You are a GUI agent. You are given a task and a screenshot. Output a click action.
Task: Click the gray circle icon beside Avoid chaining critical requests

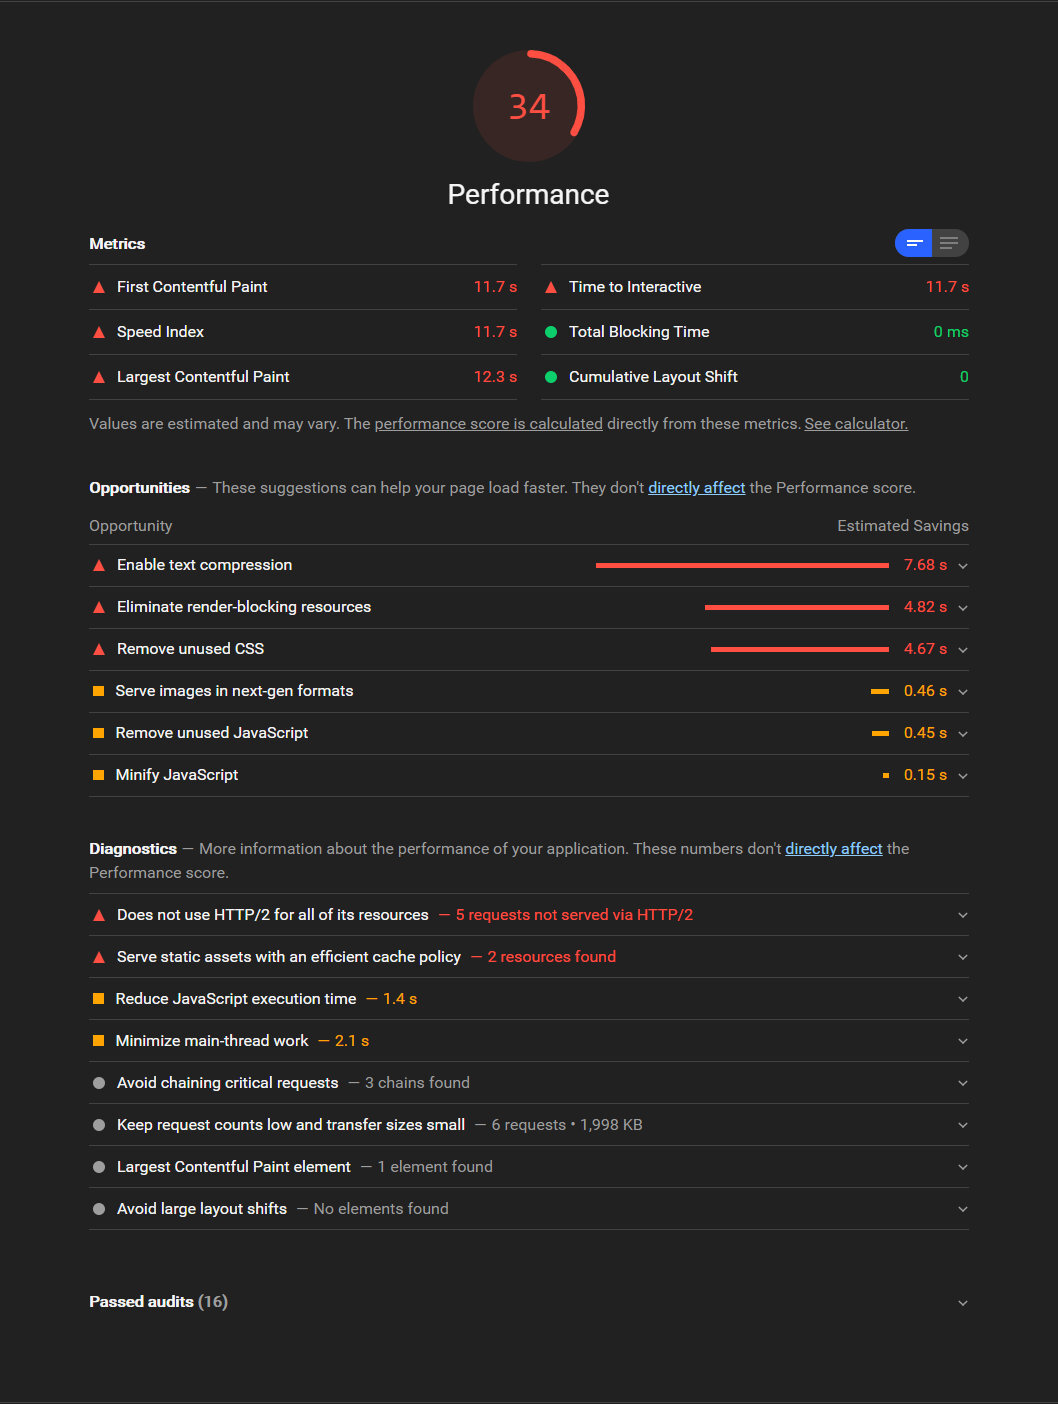point(99,1083)
